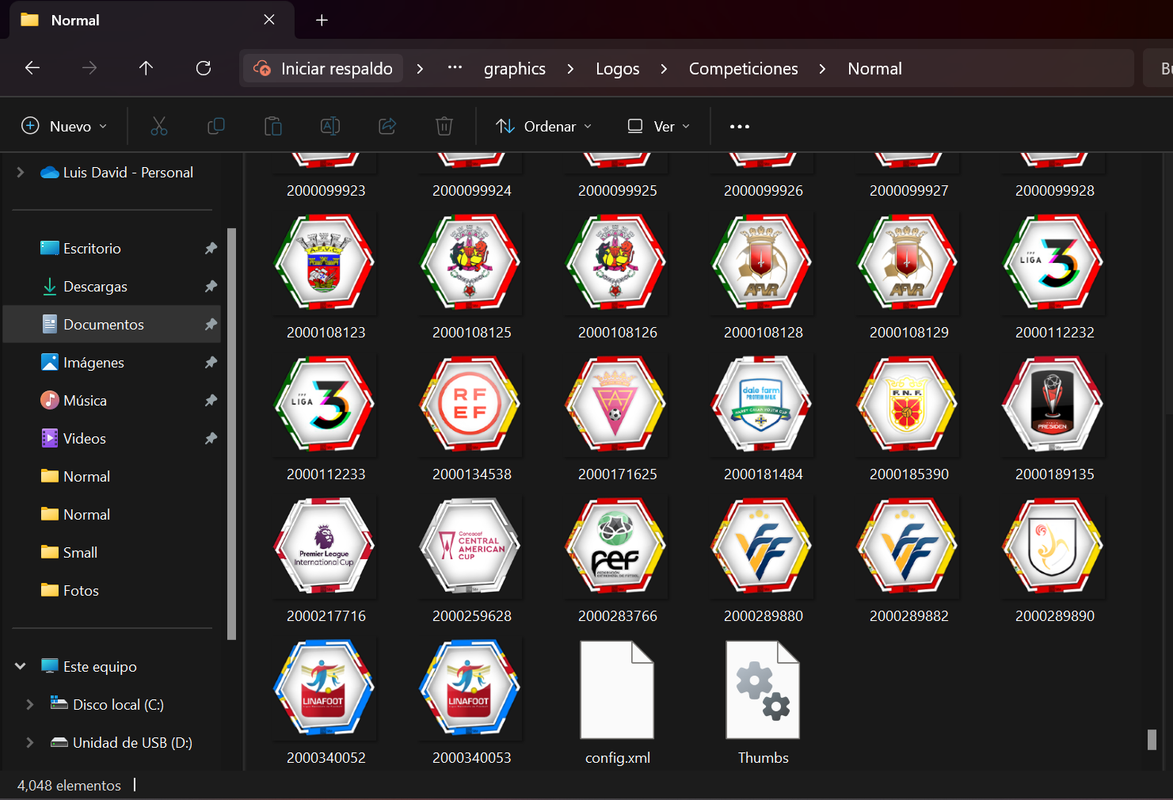Screen dimensions: 1173x800
Task: Click the Cut scissors icon
Action: 159,126
